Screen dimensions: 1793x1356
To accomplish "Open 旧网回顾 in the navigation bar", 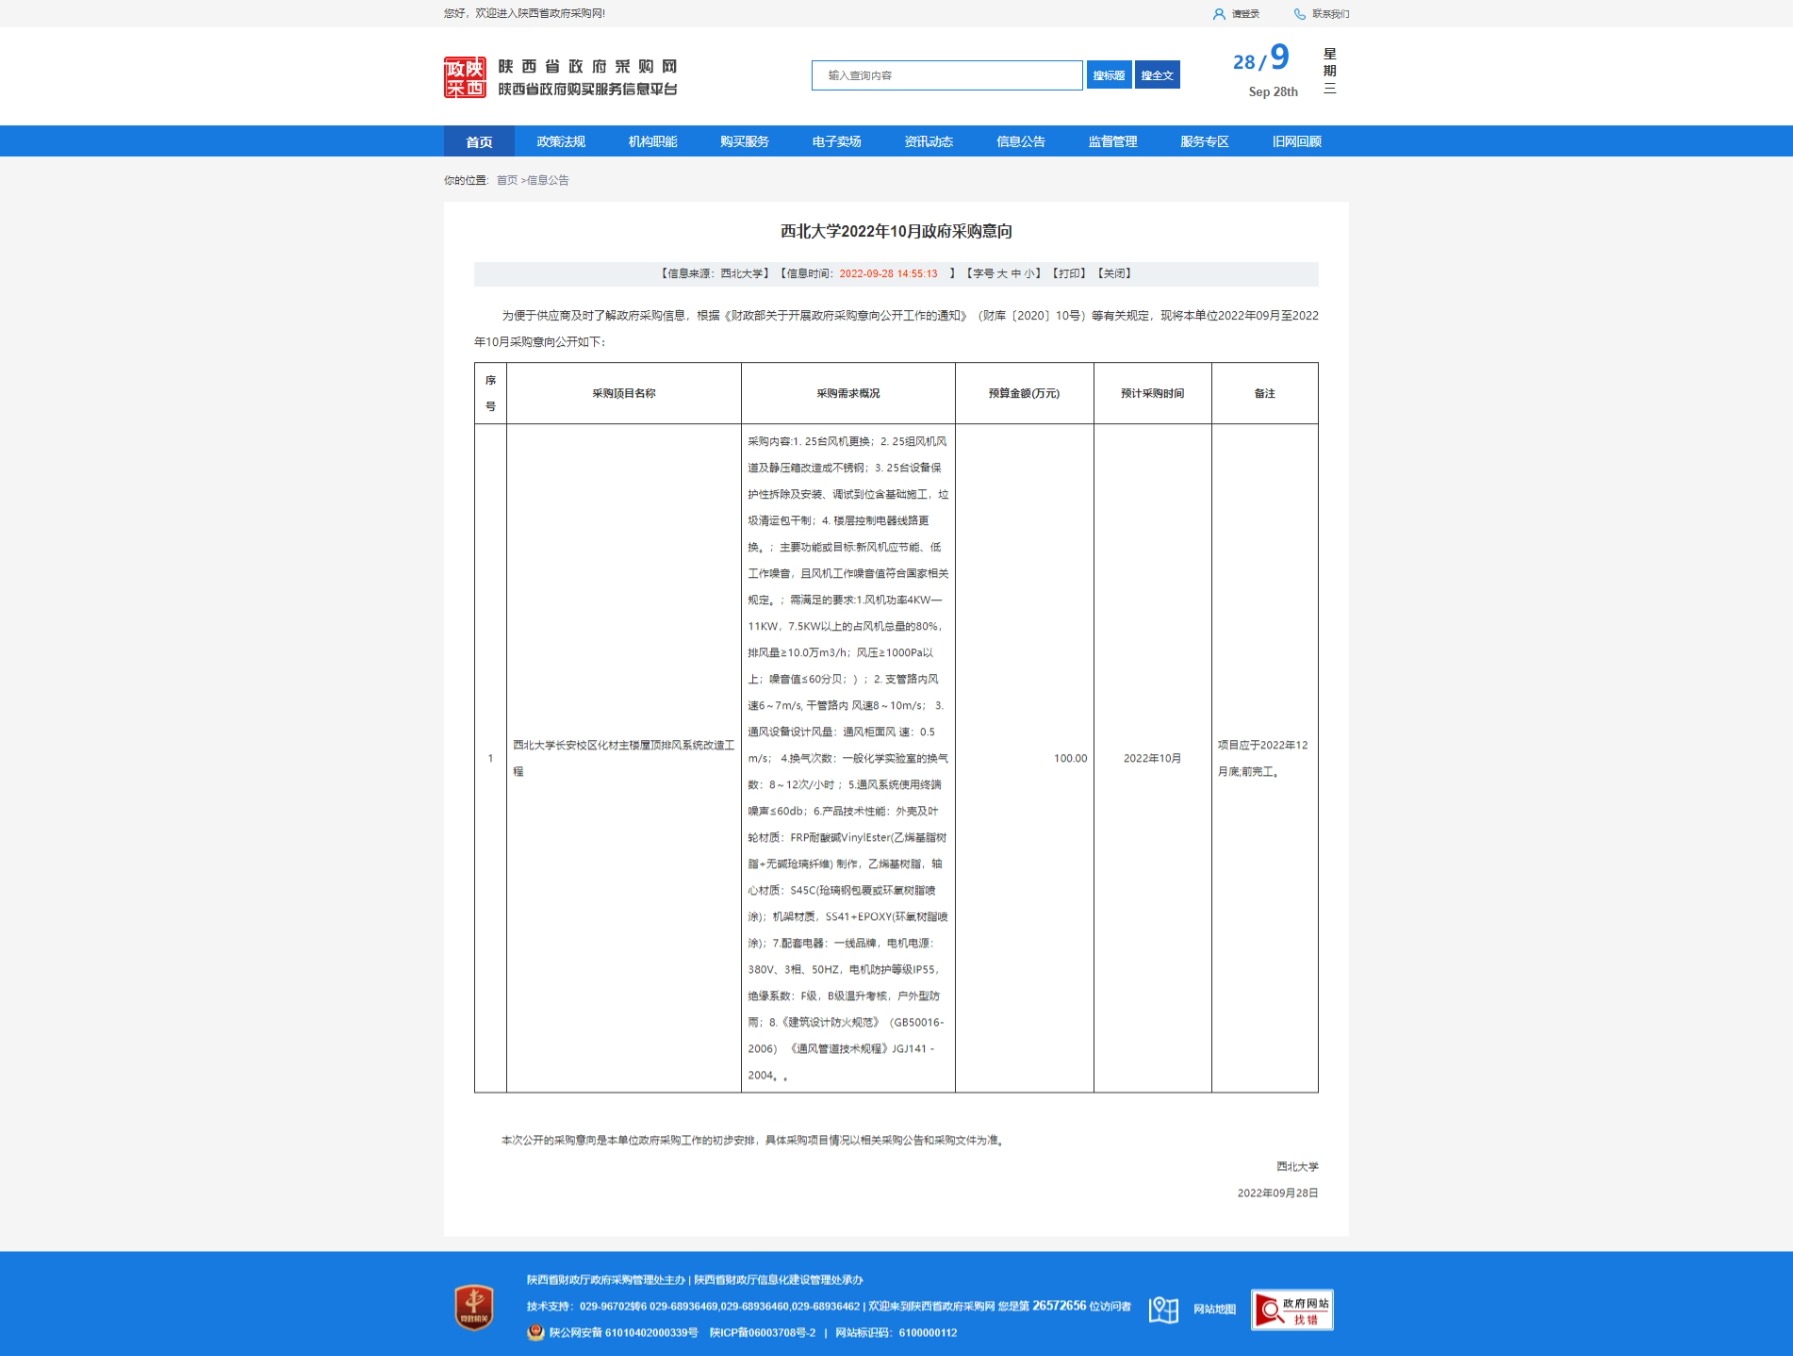I will click(1296, 141).
